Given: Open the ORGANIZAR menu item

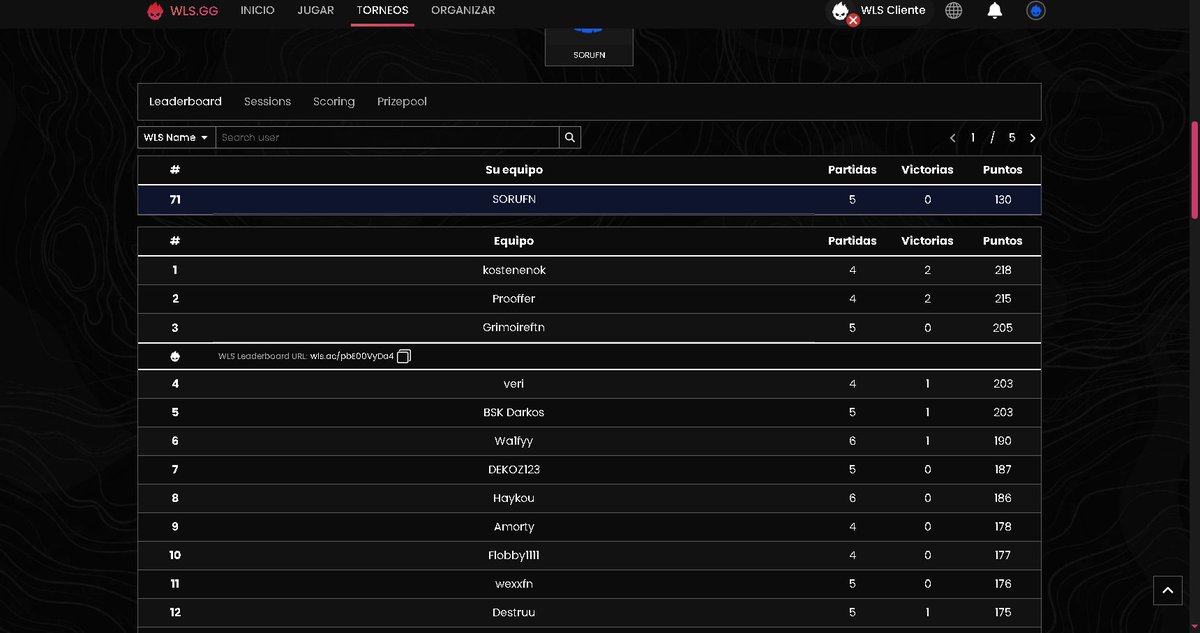Looking at the screenshot, I should click(x=463, y=11).
